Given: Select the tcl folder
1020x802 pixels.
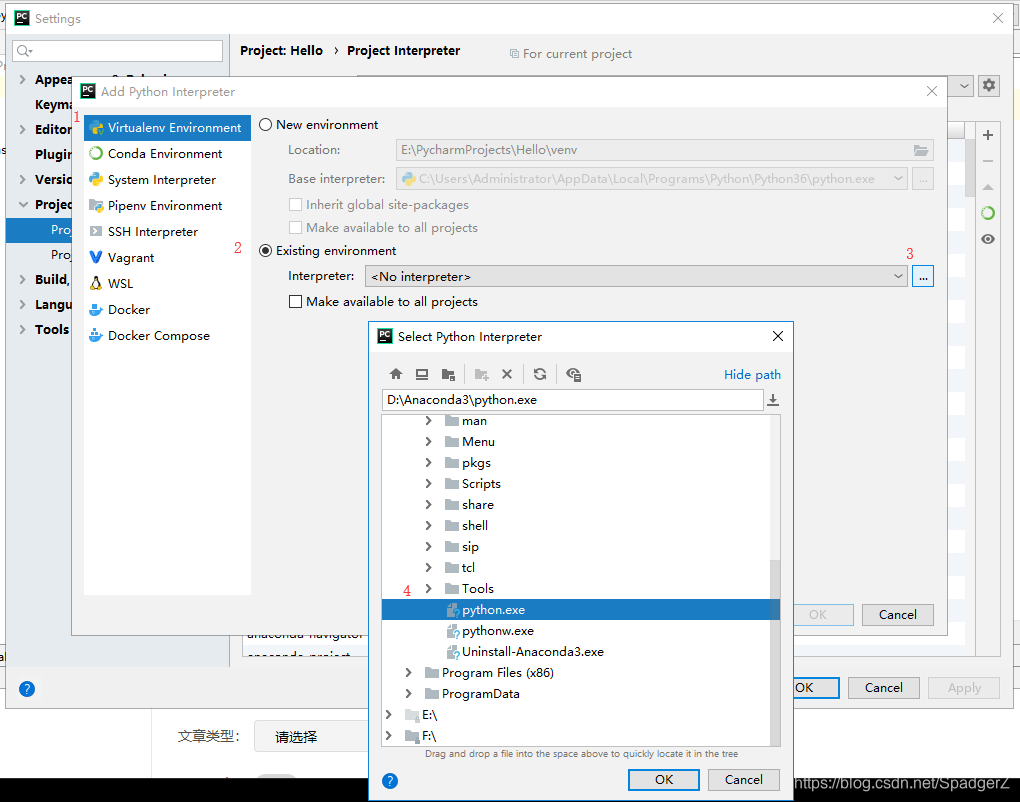Looking at the screenshot, I should point(468,568).
